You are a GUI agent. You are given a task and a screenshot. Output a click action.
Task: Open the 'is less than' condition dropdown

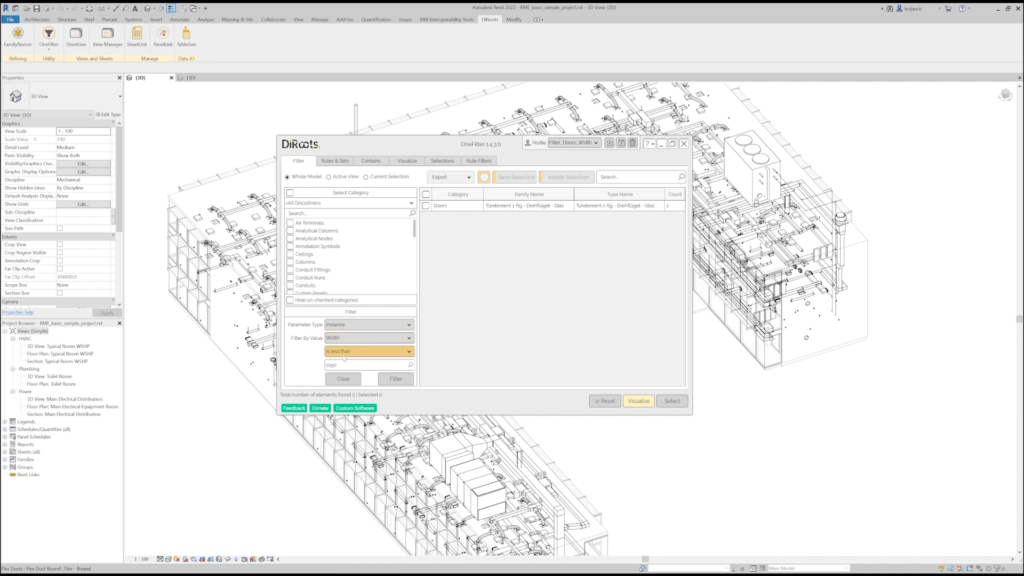(369, 351)
